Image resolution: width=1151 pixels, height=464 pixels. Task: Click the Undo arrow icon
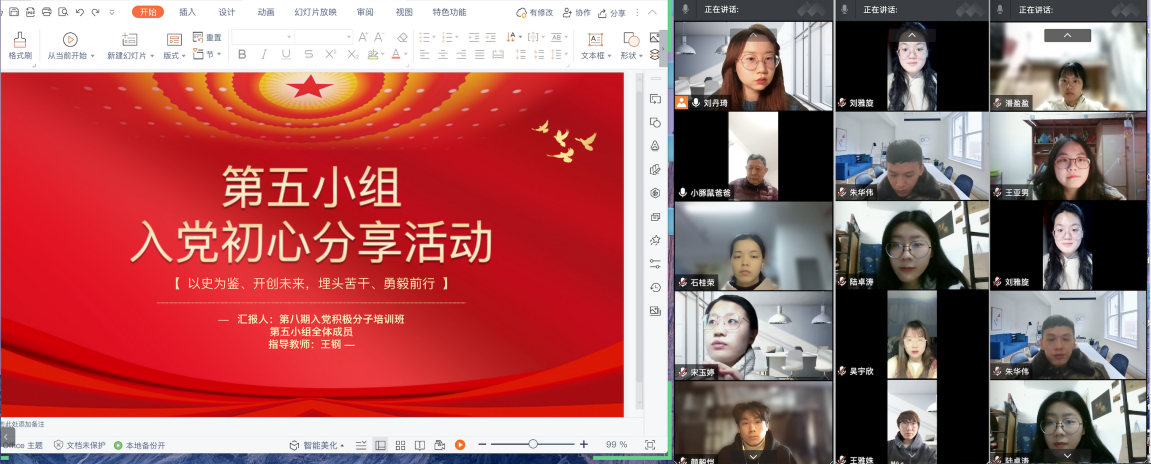79,12
